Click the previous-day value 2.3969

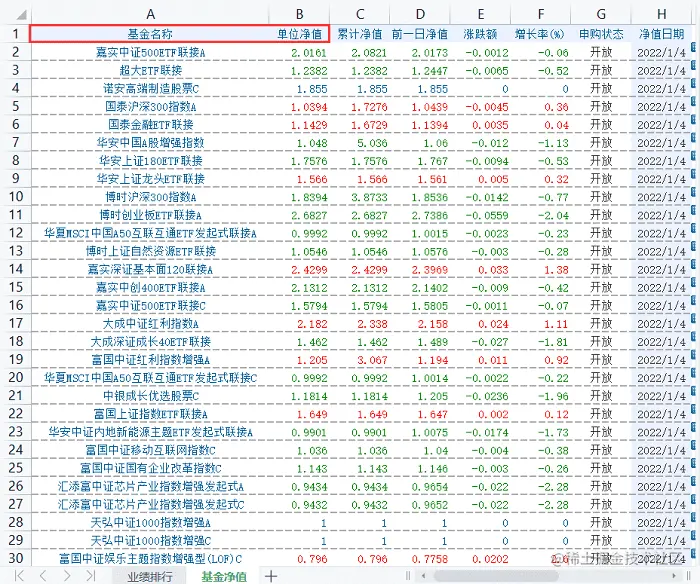point(429,270)
